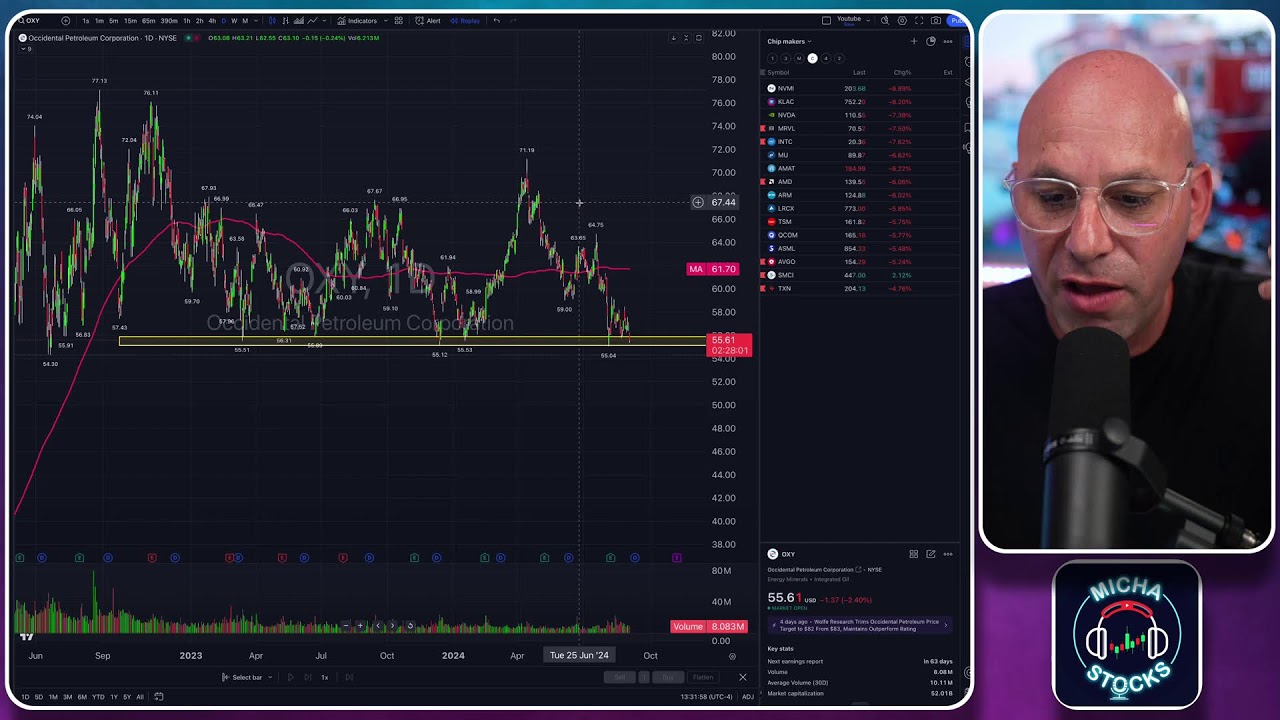Open the watchlist more options menu
This screenshot has height=720, width=1280.
tap(948, 41)
